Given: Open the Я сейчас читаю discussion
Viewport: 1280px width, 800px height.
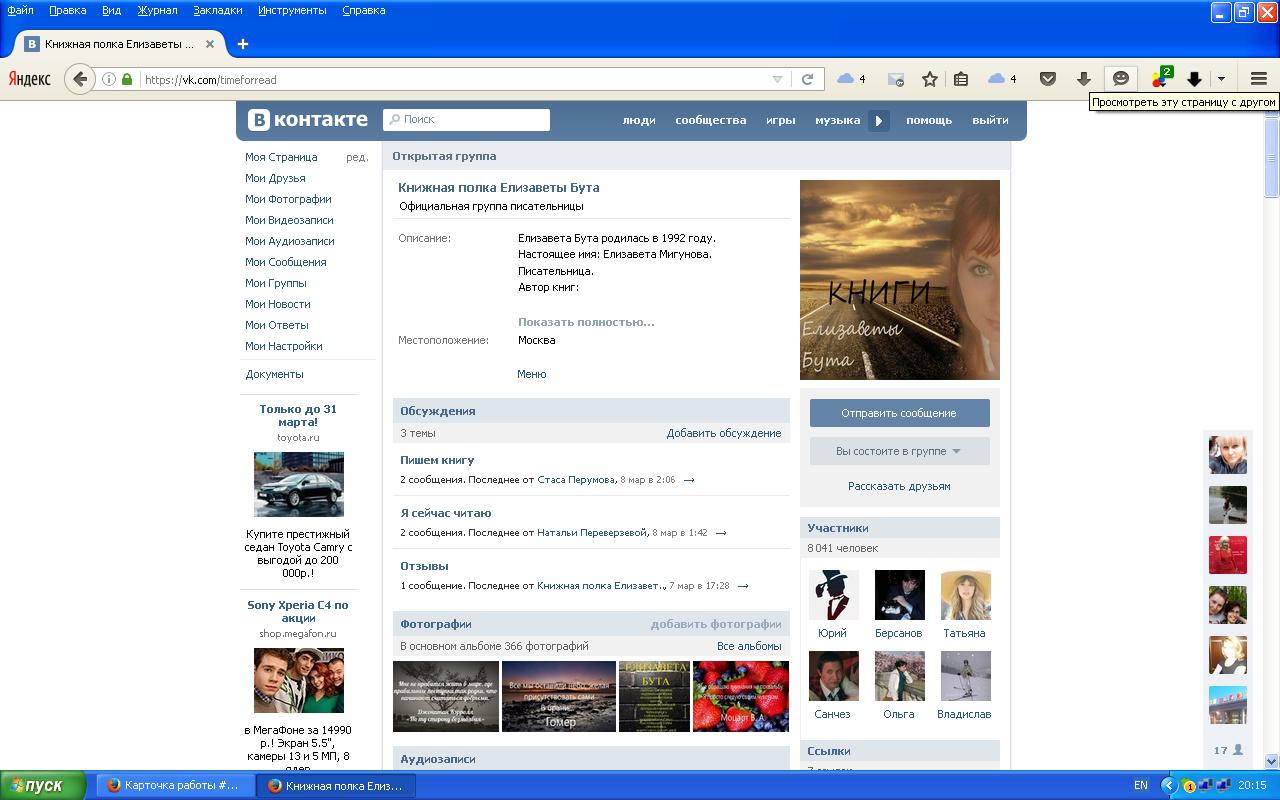Looking at the screenshot, I should click(445, 513).
